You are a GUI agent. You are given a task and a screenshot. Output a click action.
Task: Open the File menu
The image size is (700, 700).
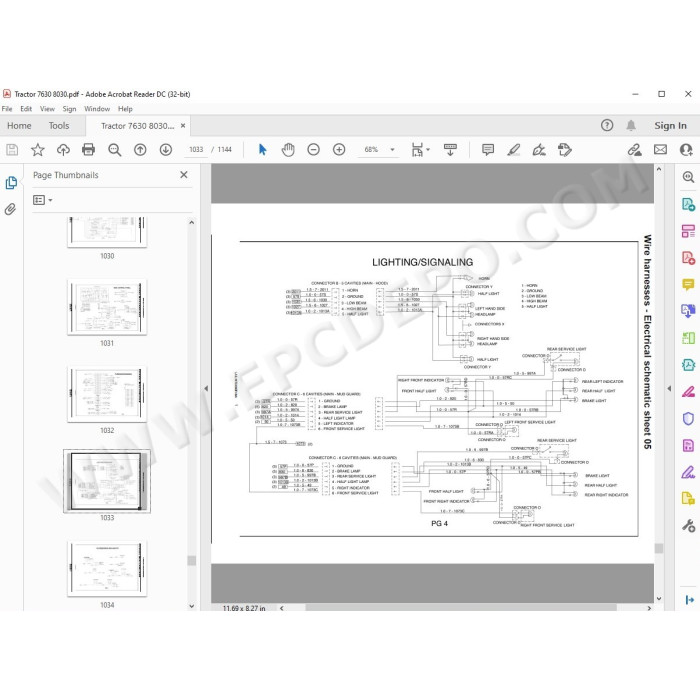point(7,109)
